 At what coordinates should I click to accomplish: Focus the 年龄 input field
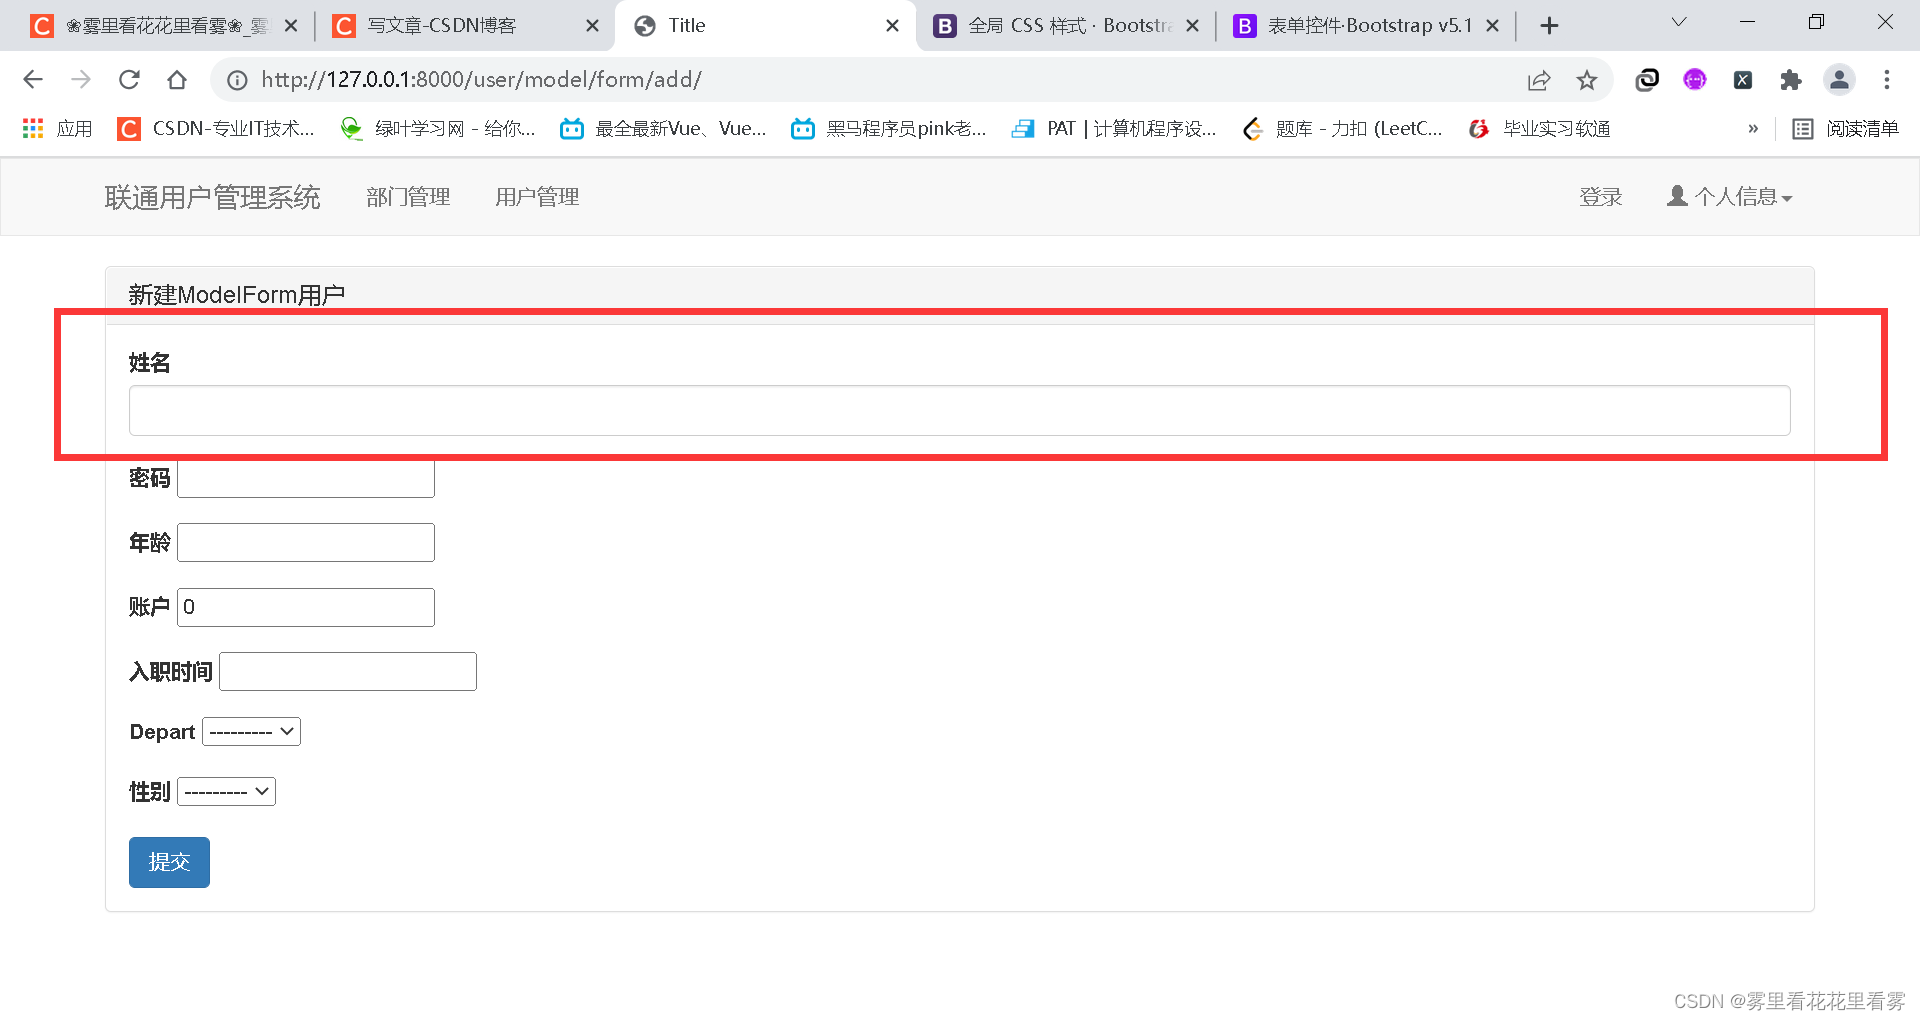(306, 543)
